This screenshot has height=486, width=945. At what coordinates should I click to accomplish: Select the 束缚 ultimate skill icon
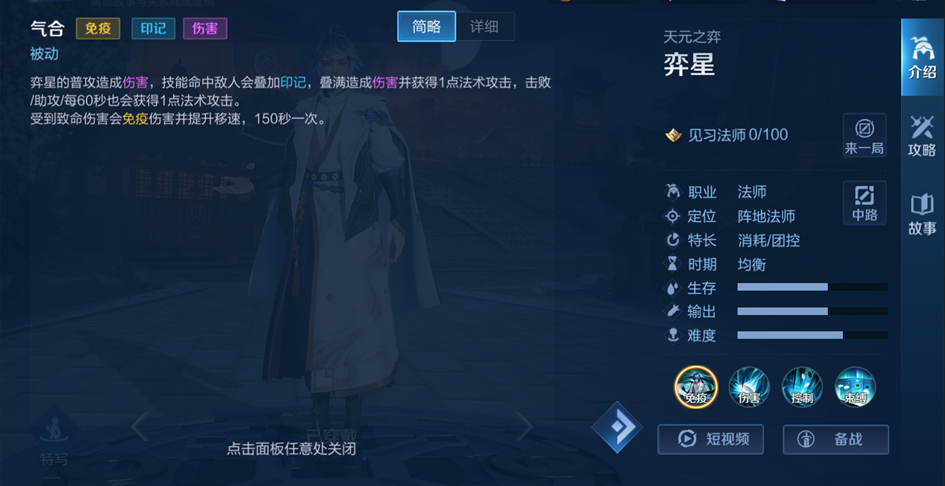(x=855, y=387)
